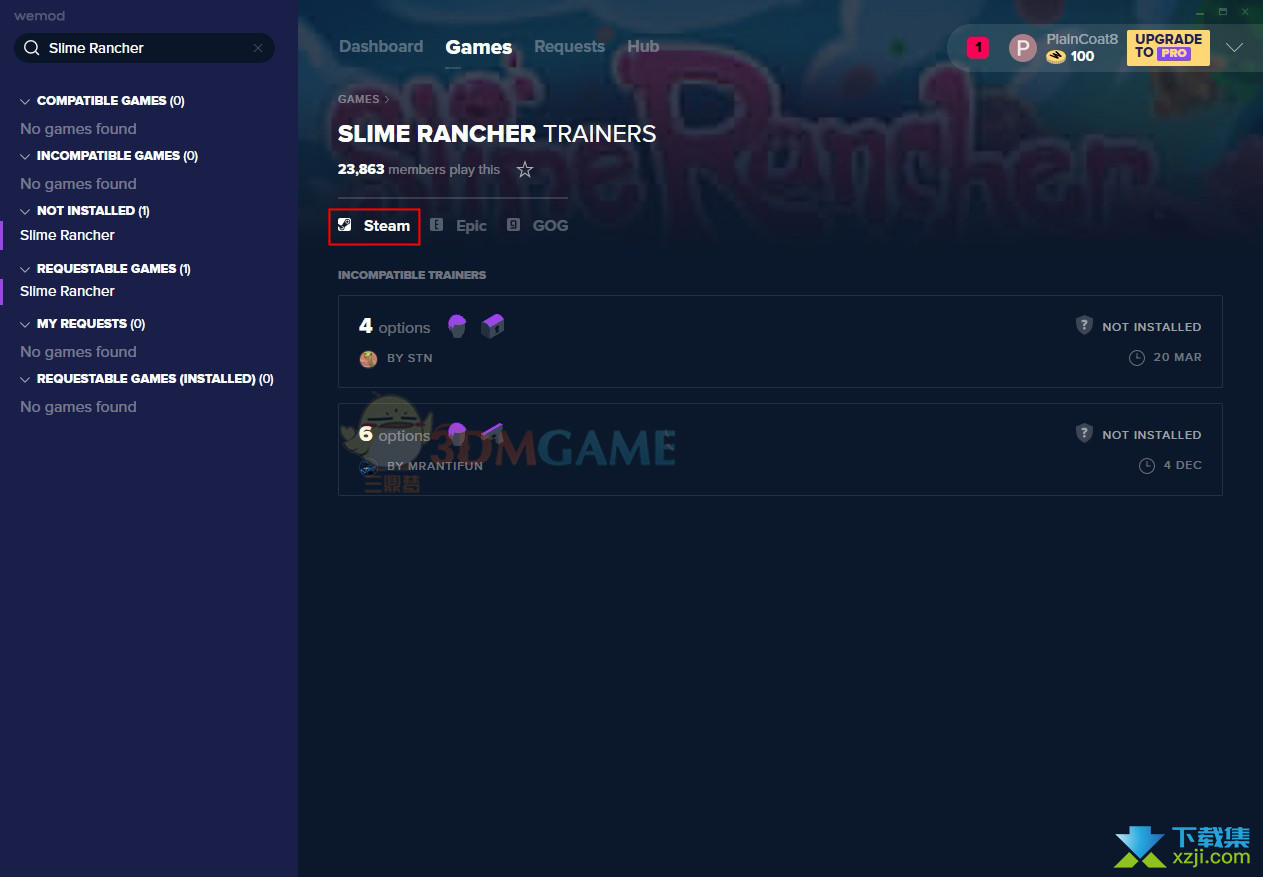Click the coins icon next to 100
1263x877 pixels.
[1056, 57]
